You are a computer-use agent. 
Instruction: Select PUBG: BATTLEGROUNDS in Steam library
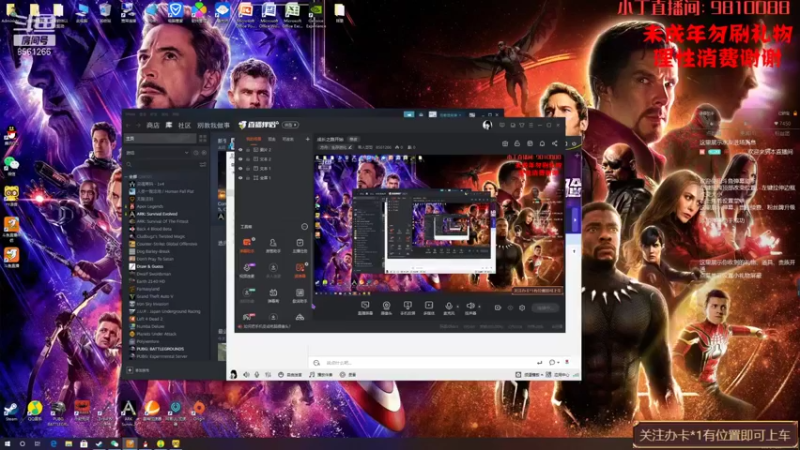(157, 349)
